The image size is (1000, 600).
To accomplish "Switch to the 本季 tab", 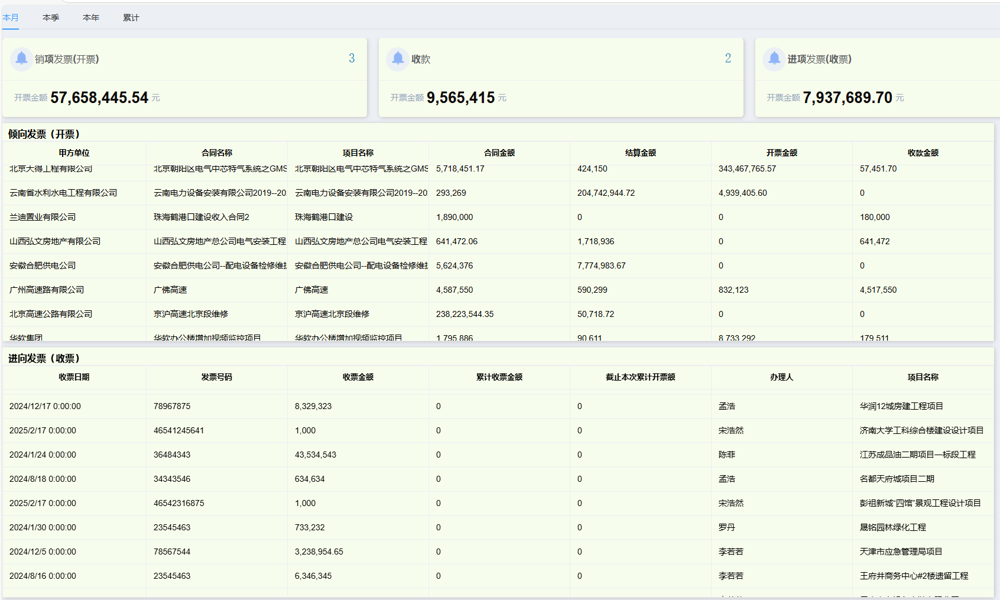I will [x=51, y=18].
